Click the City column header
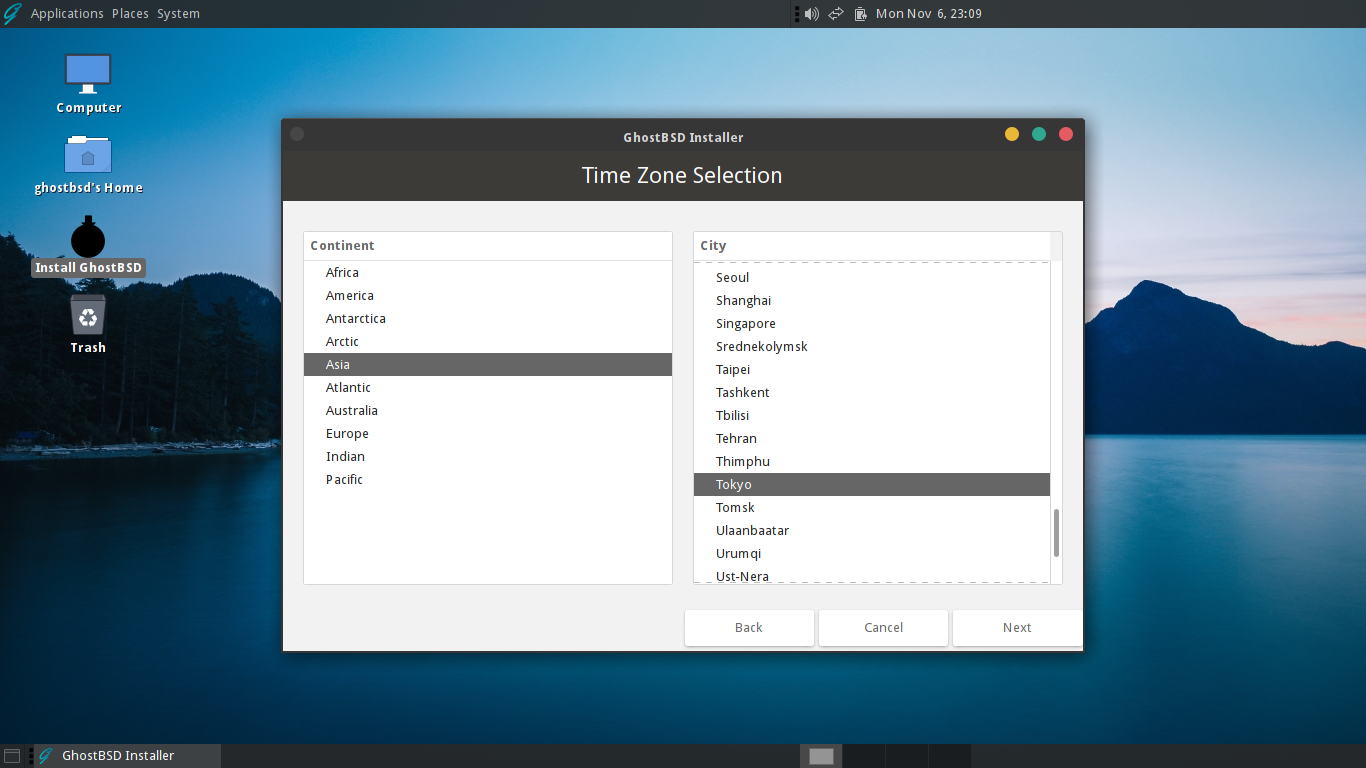The width and height of the screenshot is (1366, 768). point(872,246)
